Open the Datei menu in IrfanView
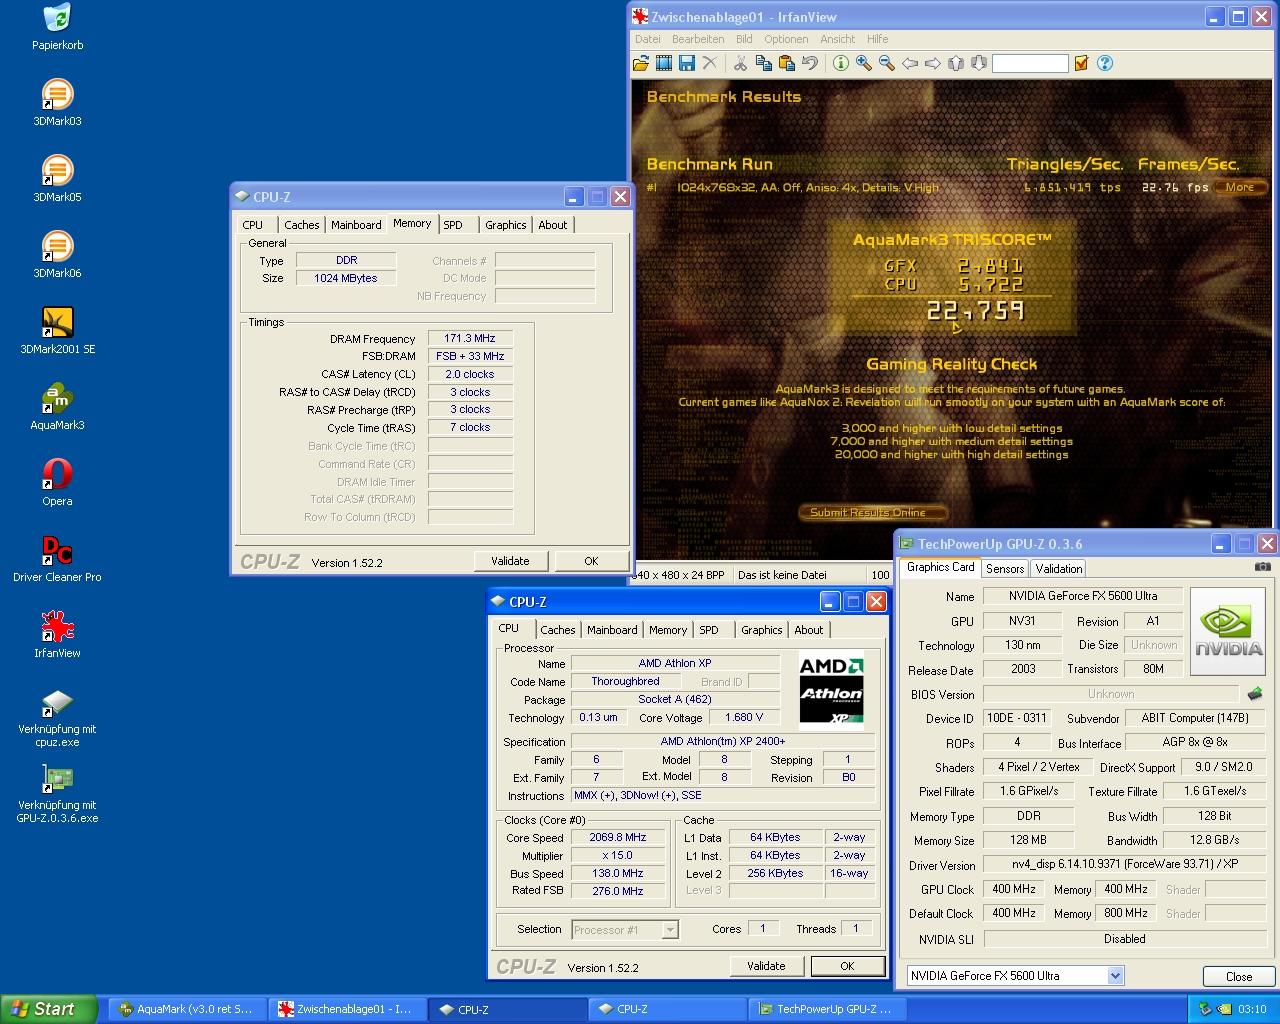The width and height of the screenshot is (1280, 1024). (x=648, y=39)
